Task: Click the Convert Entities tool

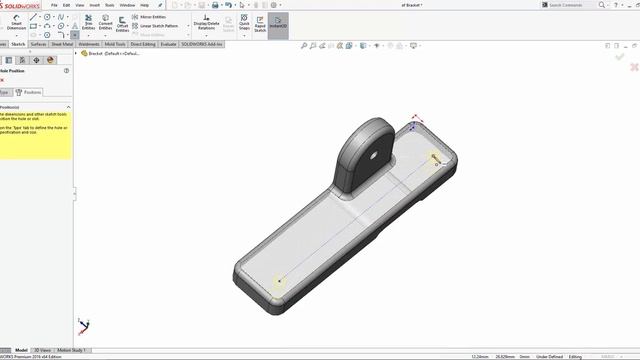Action: pyautogui.click(x=105, y=22)
